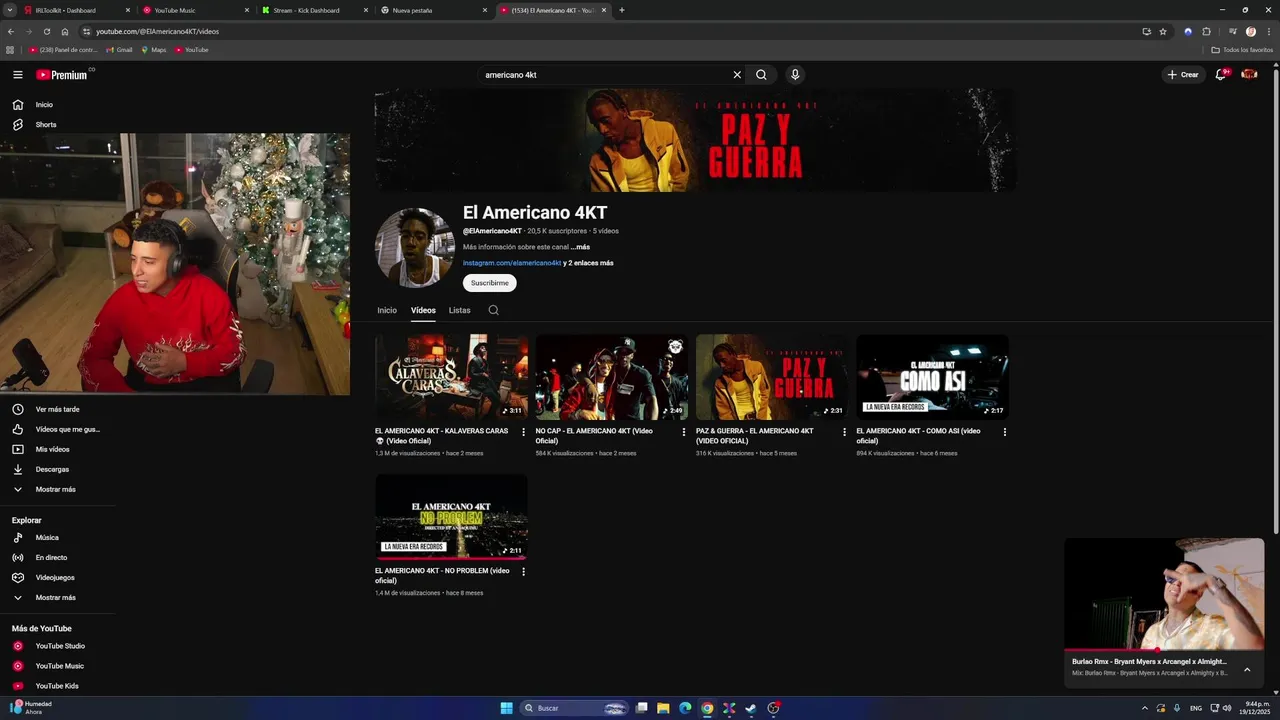Open YouTube Music from the sidebar
This screenshot has height=720, width=1280.
58,666
